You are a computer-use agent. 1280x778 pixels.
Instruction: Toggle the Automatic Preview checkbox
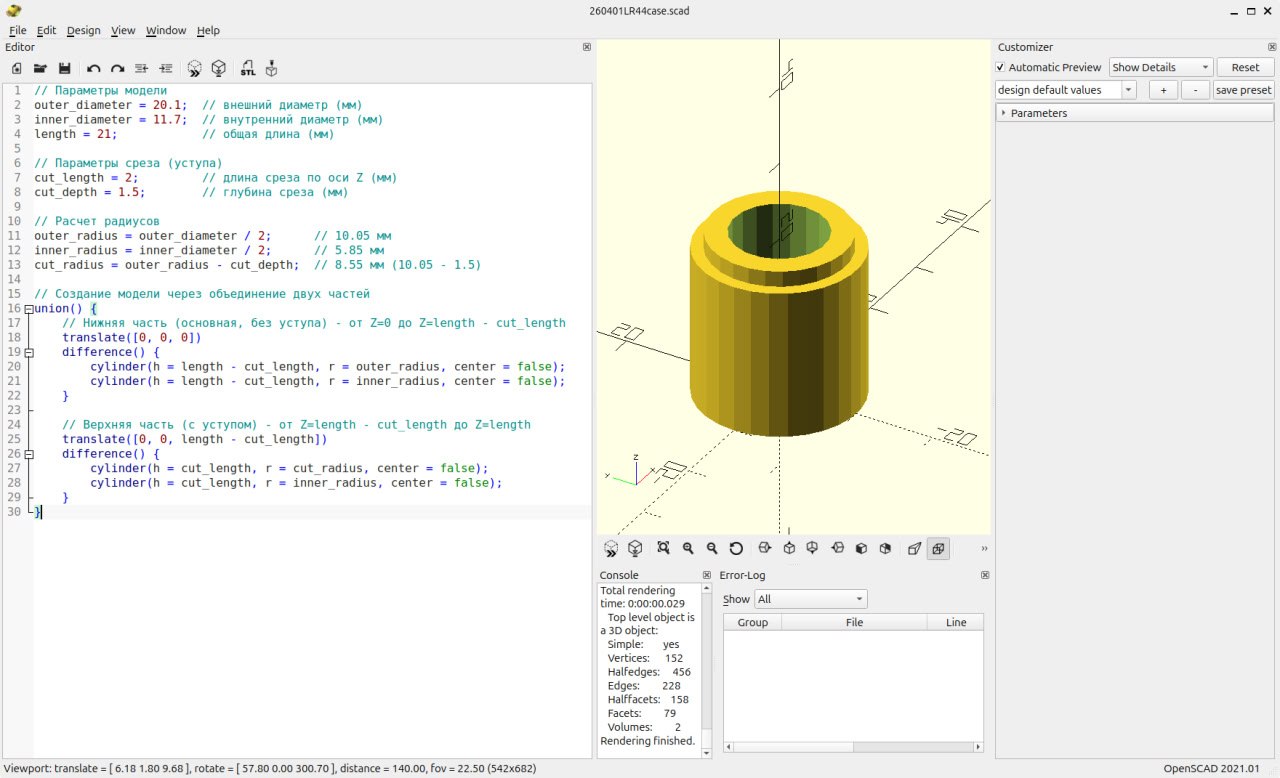tap(1001, 67)
